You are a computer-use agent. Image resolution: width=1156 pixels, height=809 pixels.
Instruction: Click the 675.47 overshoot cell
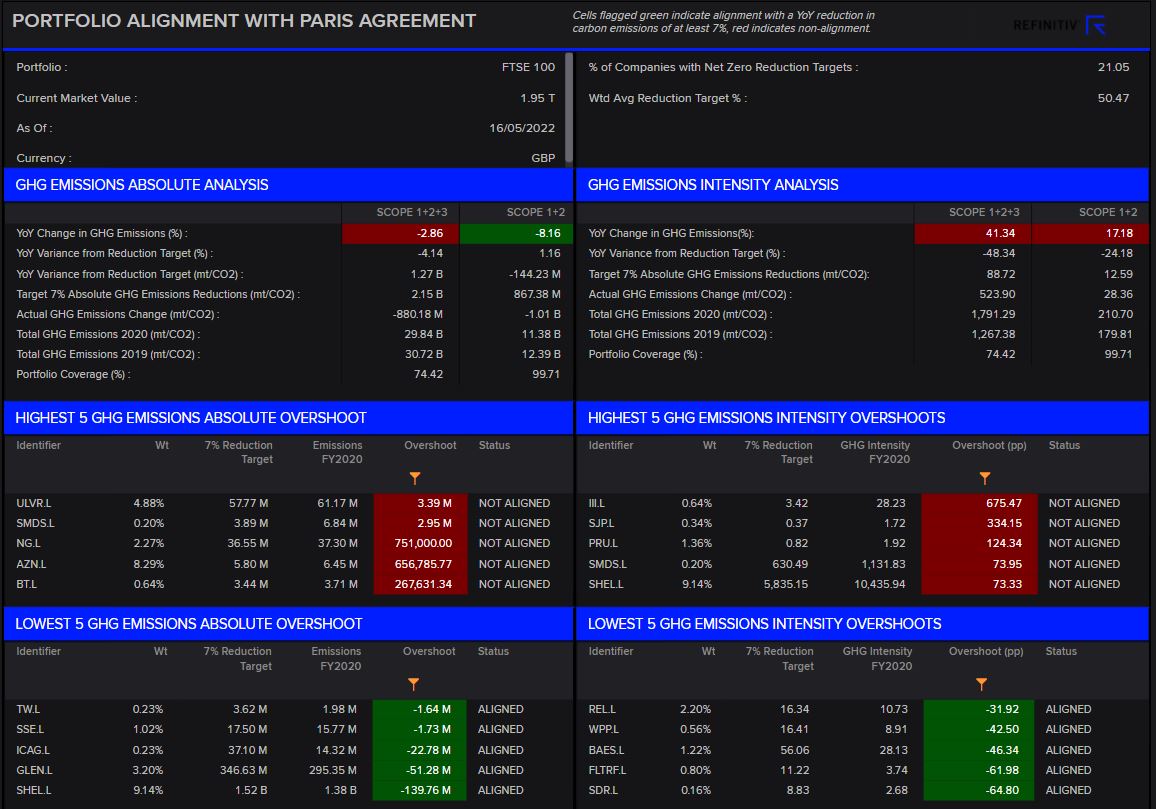click(x=979, y=503)
